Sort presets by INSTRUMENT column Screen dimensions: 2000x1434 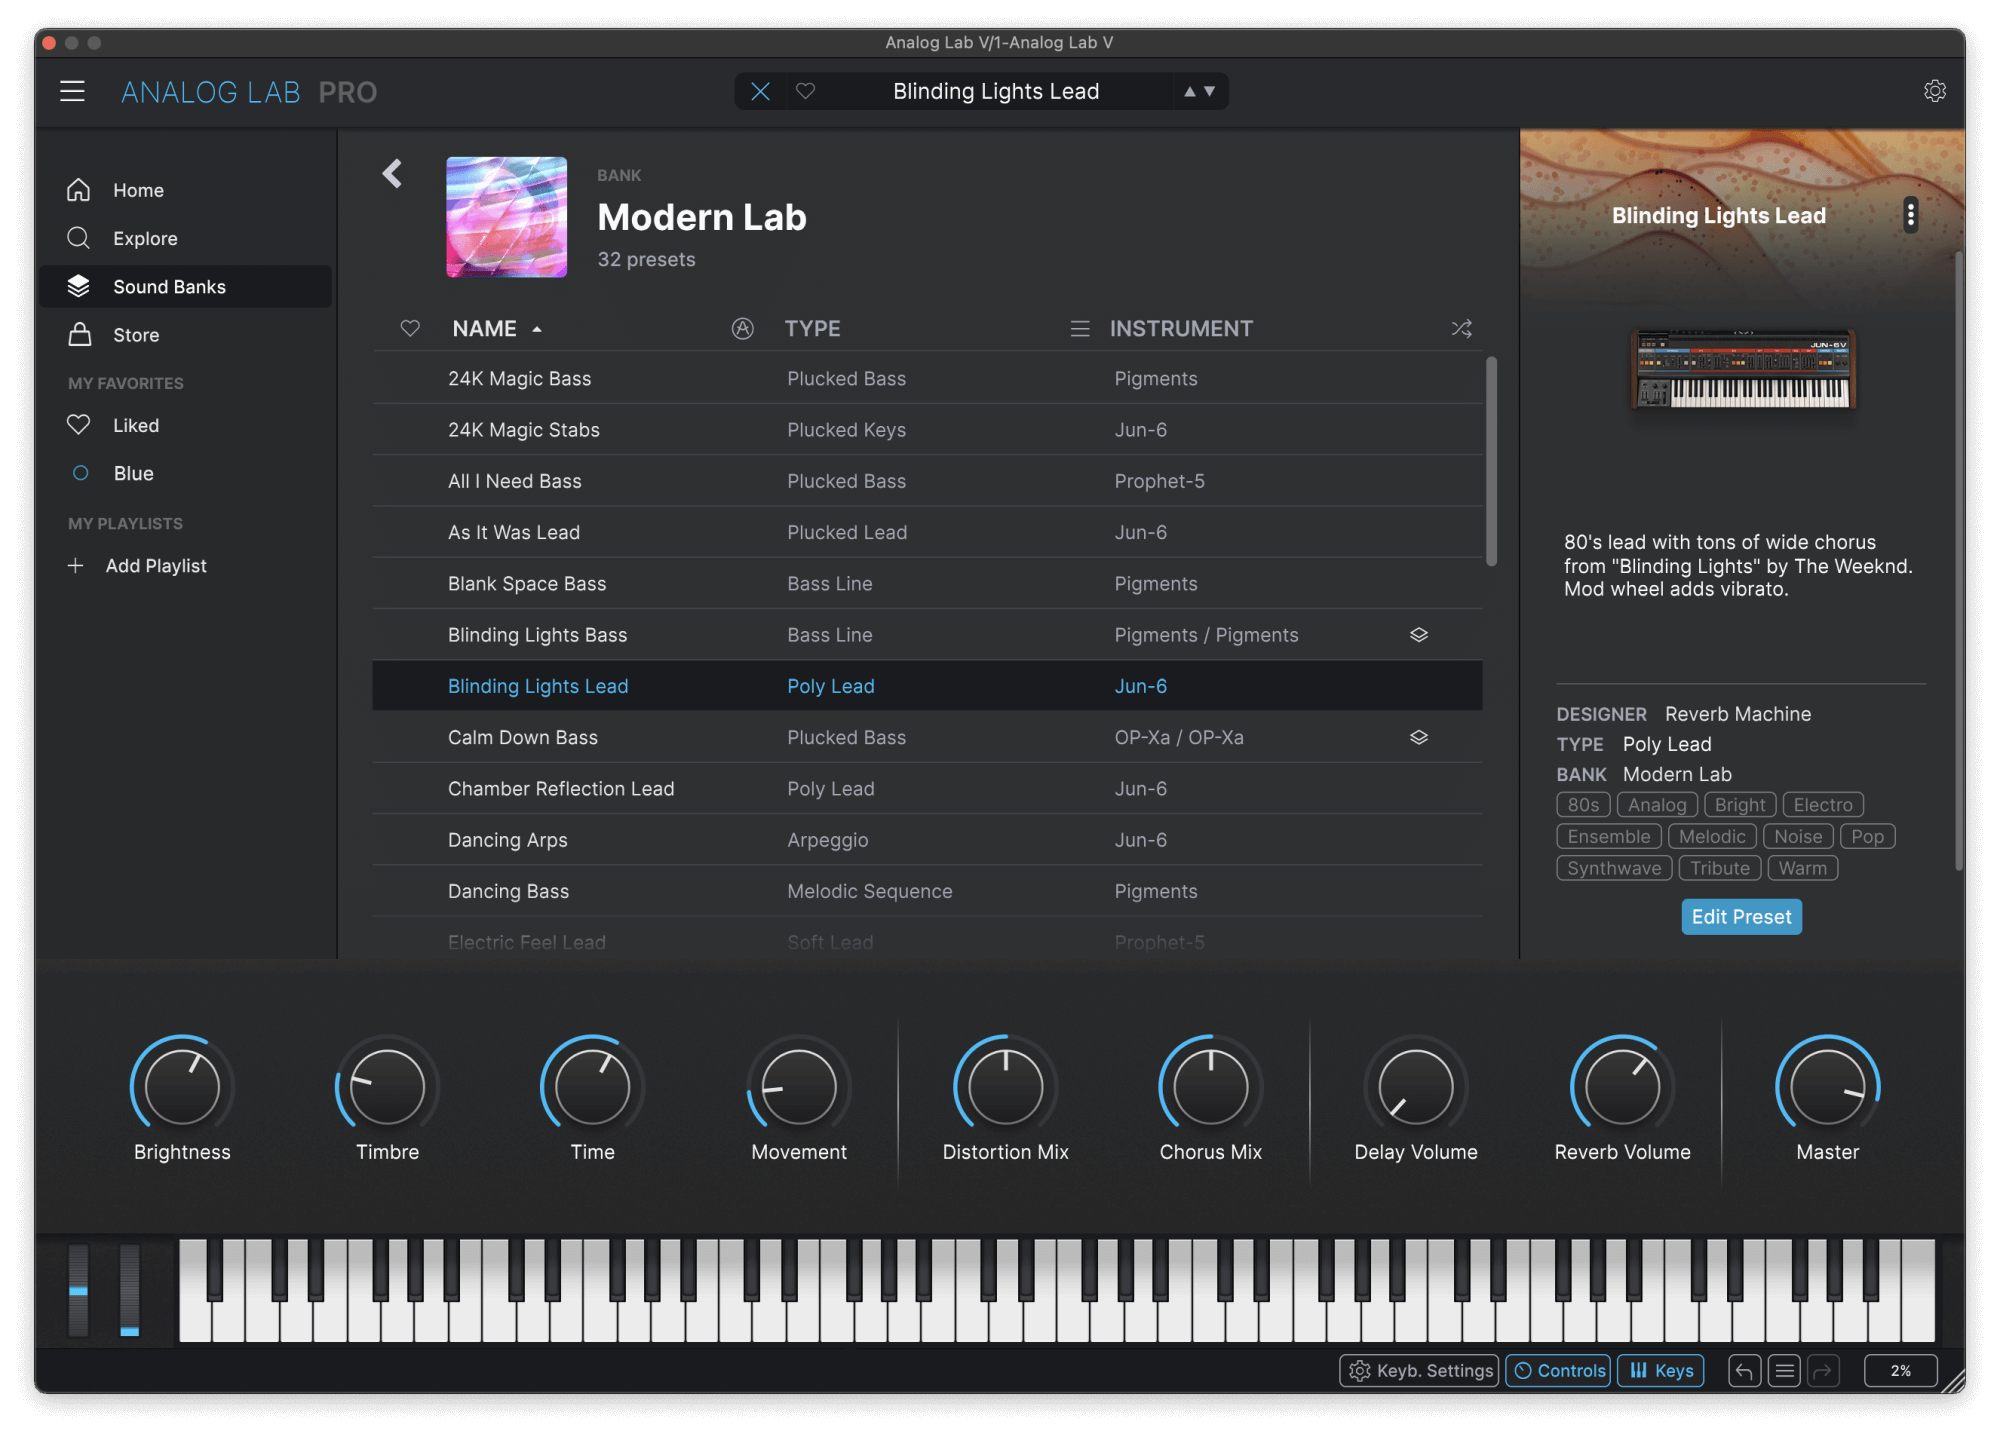pyautogui.click(x=1181, y=329)
